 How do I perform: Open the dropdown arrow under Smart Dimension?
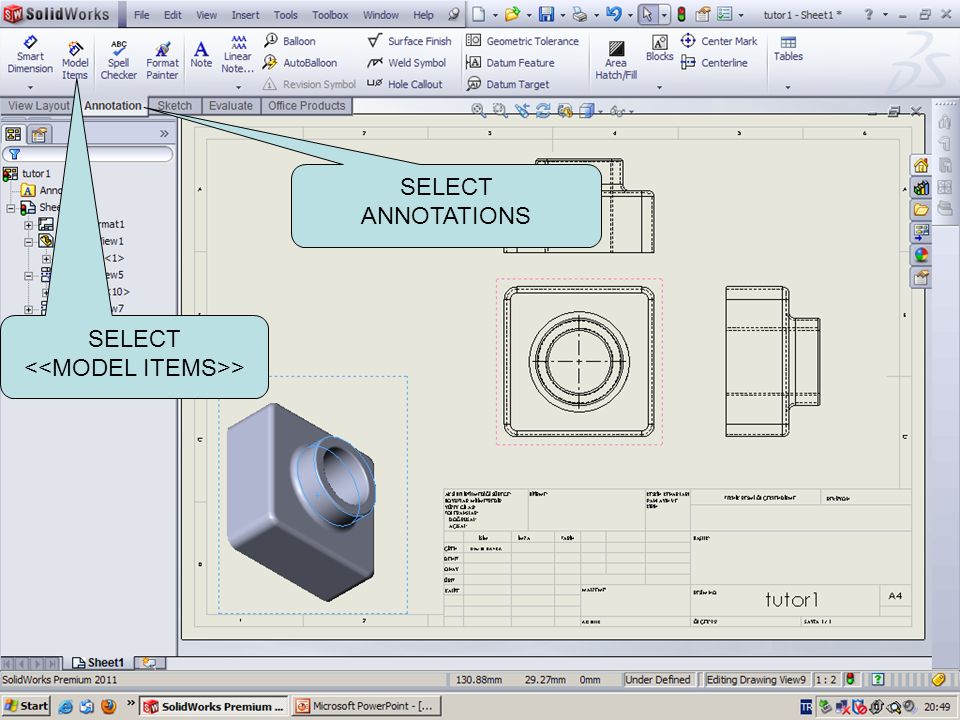coord(30,87)
